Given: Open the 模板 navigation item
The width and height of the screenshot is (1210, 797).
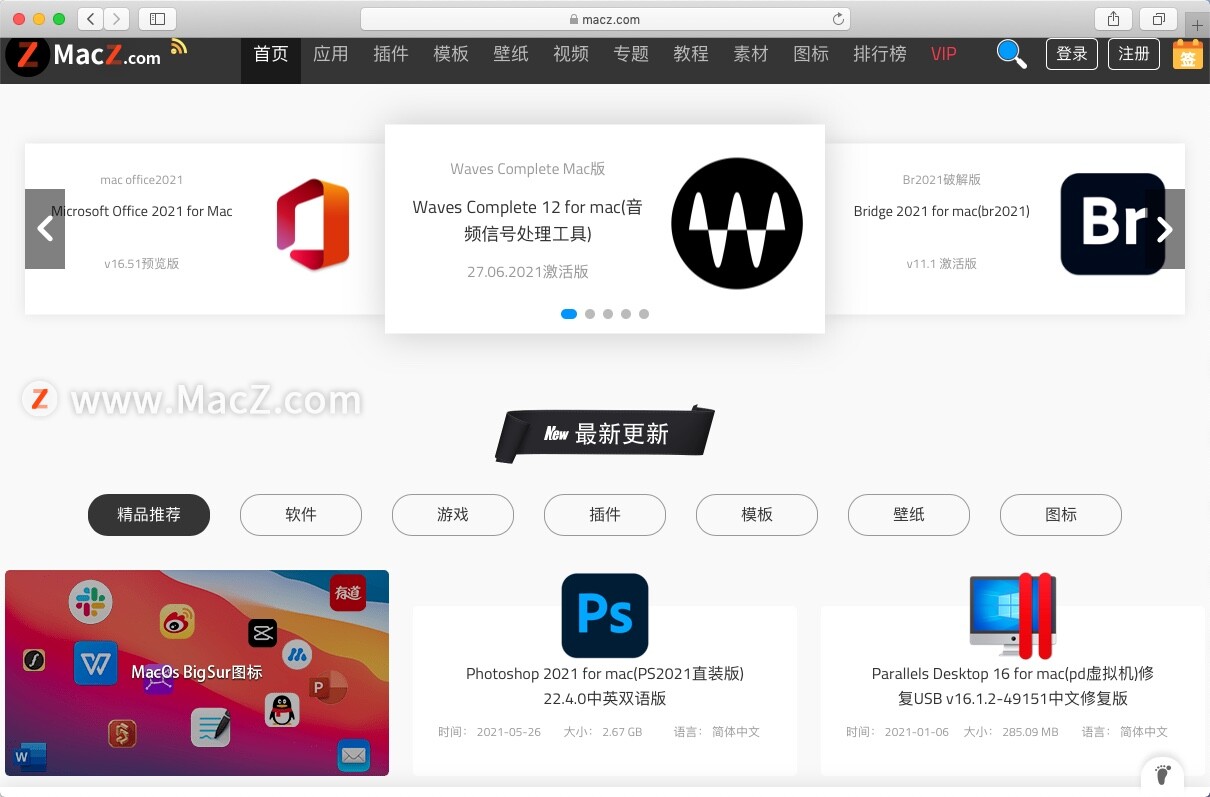Looking at the screenshot, I should coord(451,54).
